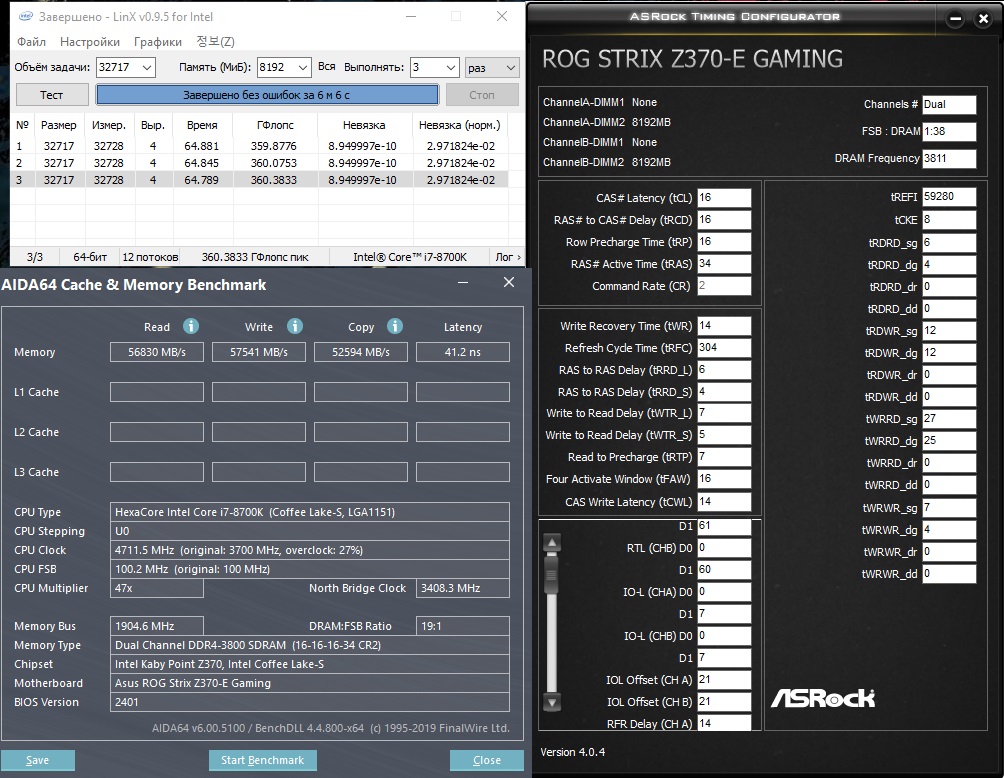This screenshot has width=1004, height=778.
Task: Click the tRCD value field
Action: tap(724, 220)
